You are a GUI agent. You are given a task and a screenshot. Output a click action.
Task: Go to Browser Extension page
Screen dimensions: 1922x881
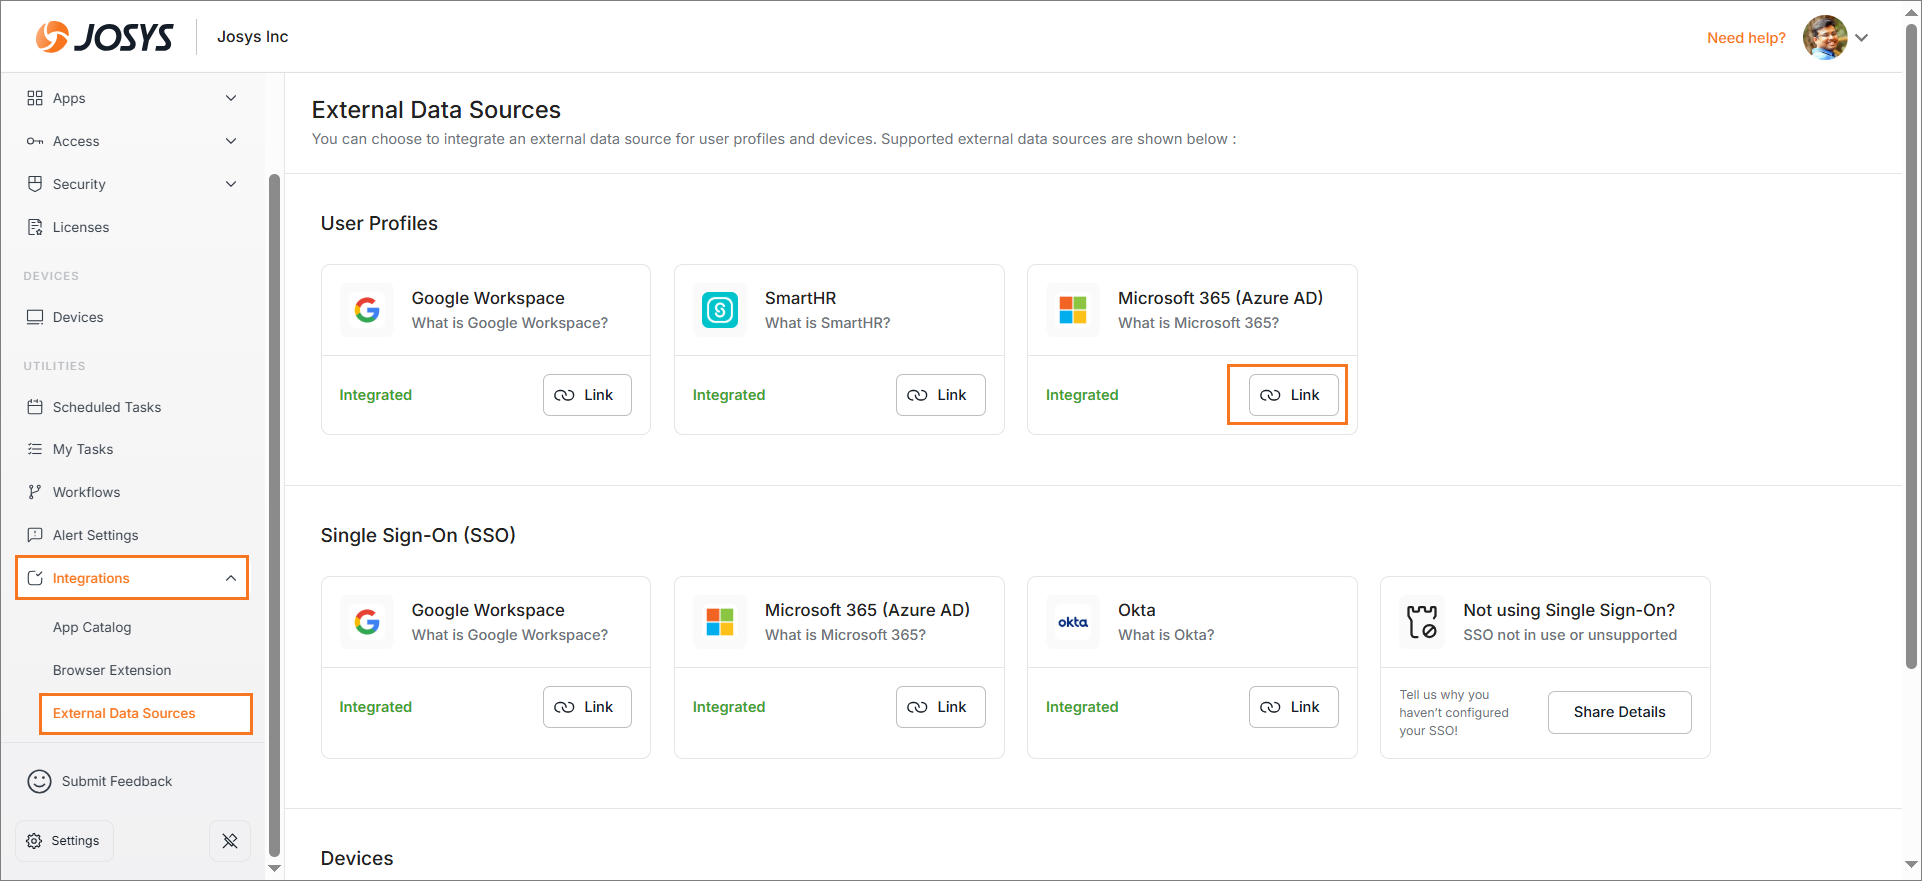tap(112, 670)
